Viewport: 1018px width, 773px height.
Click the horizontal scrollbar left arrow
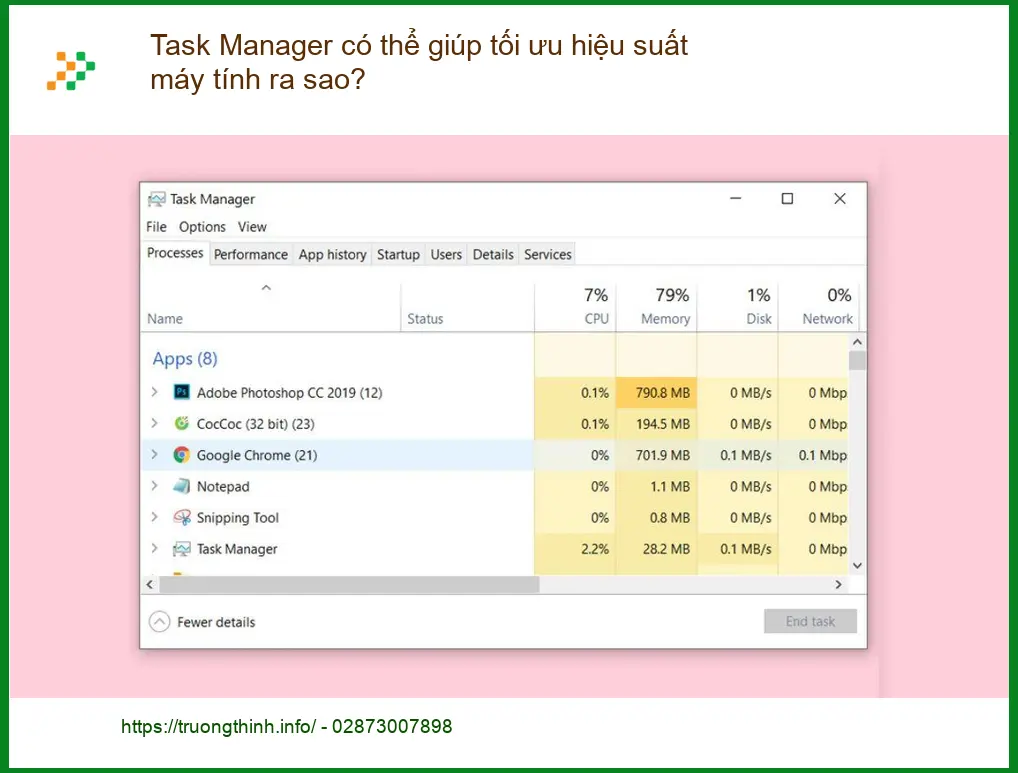[150, 584]
